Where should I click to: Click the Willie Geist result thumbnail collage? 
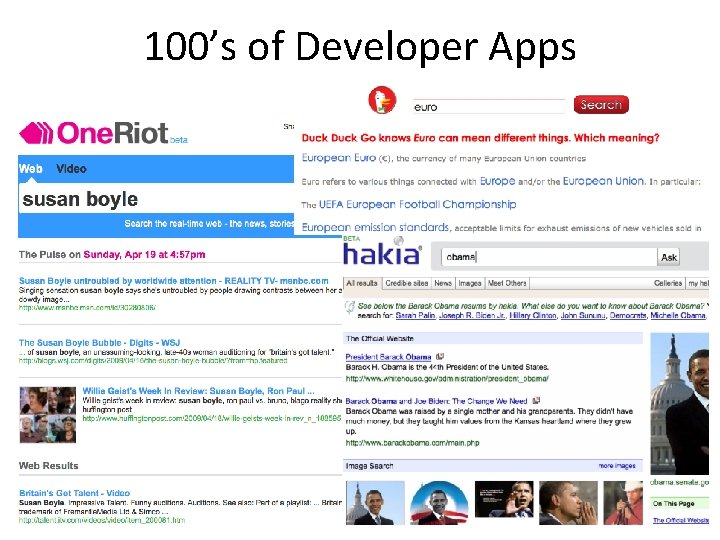[48, 415]
